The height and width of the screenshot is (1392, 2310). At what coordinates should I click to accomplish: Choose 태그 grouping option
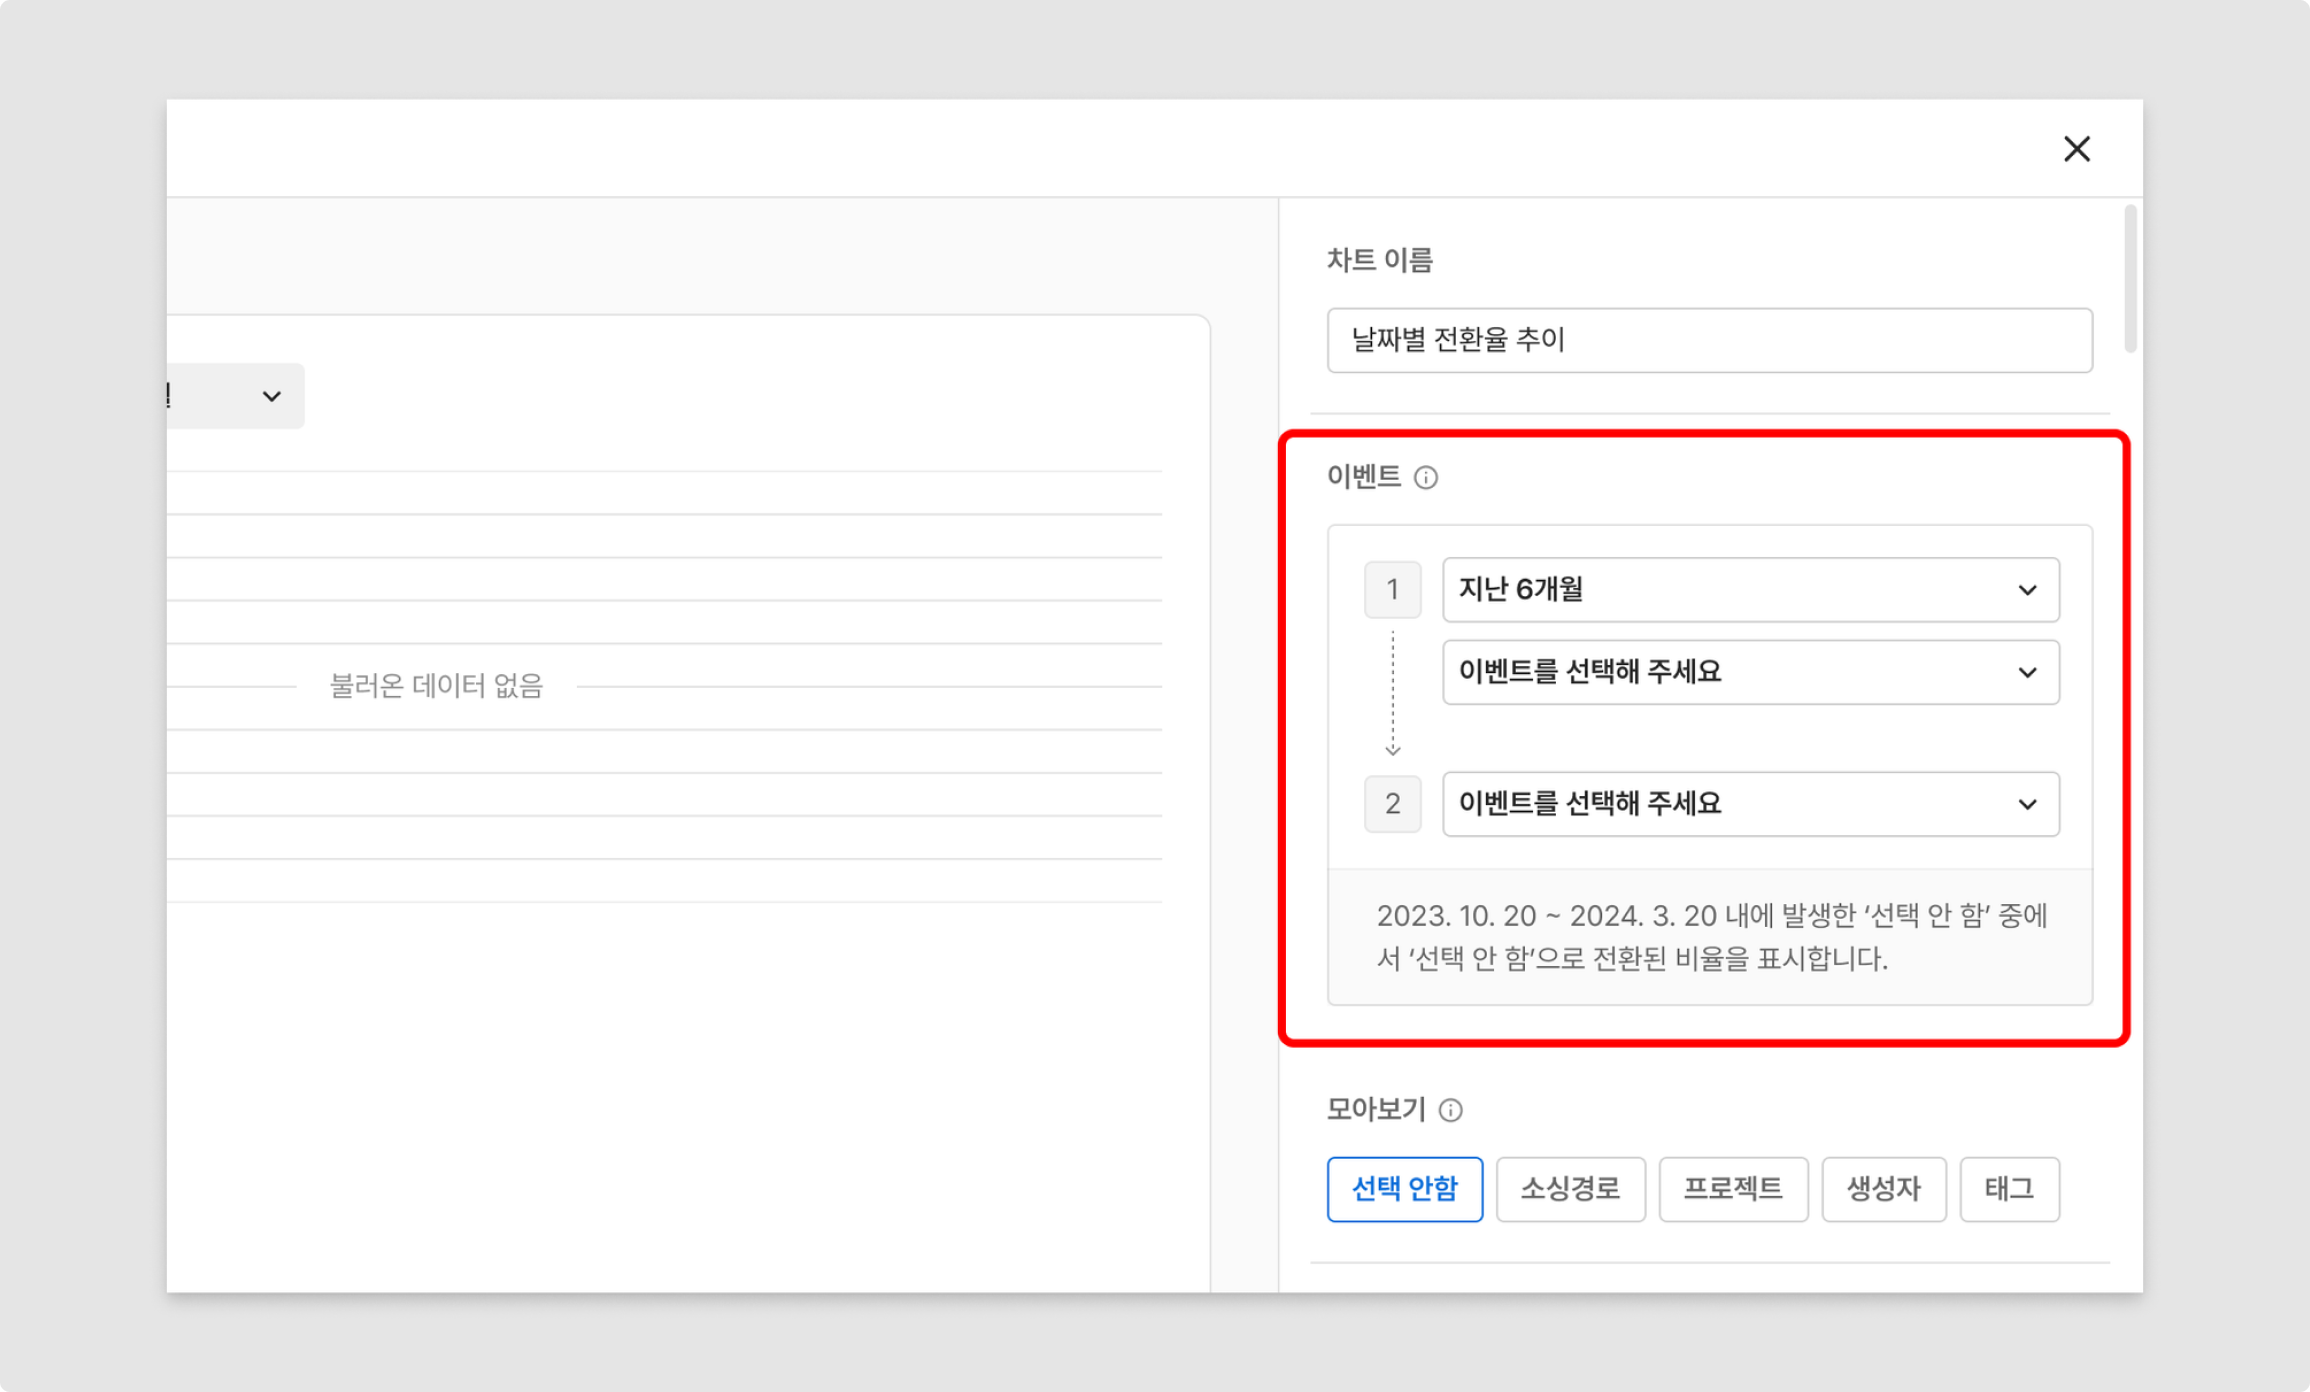pyautogui.click(x=2009, y=1189)
